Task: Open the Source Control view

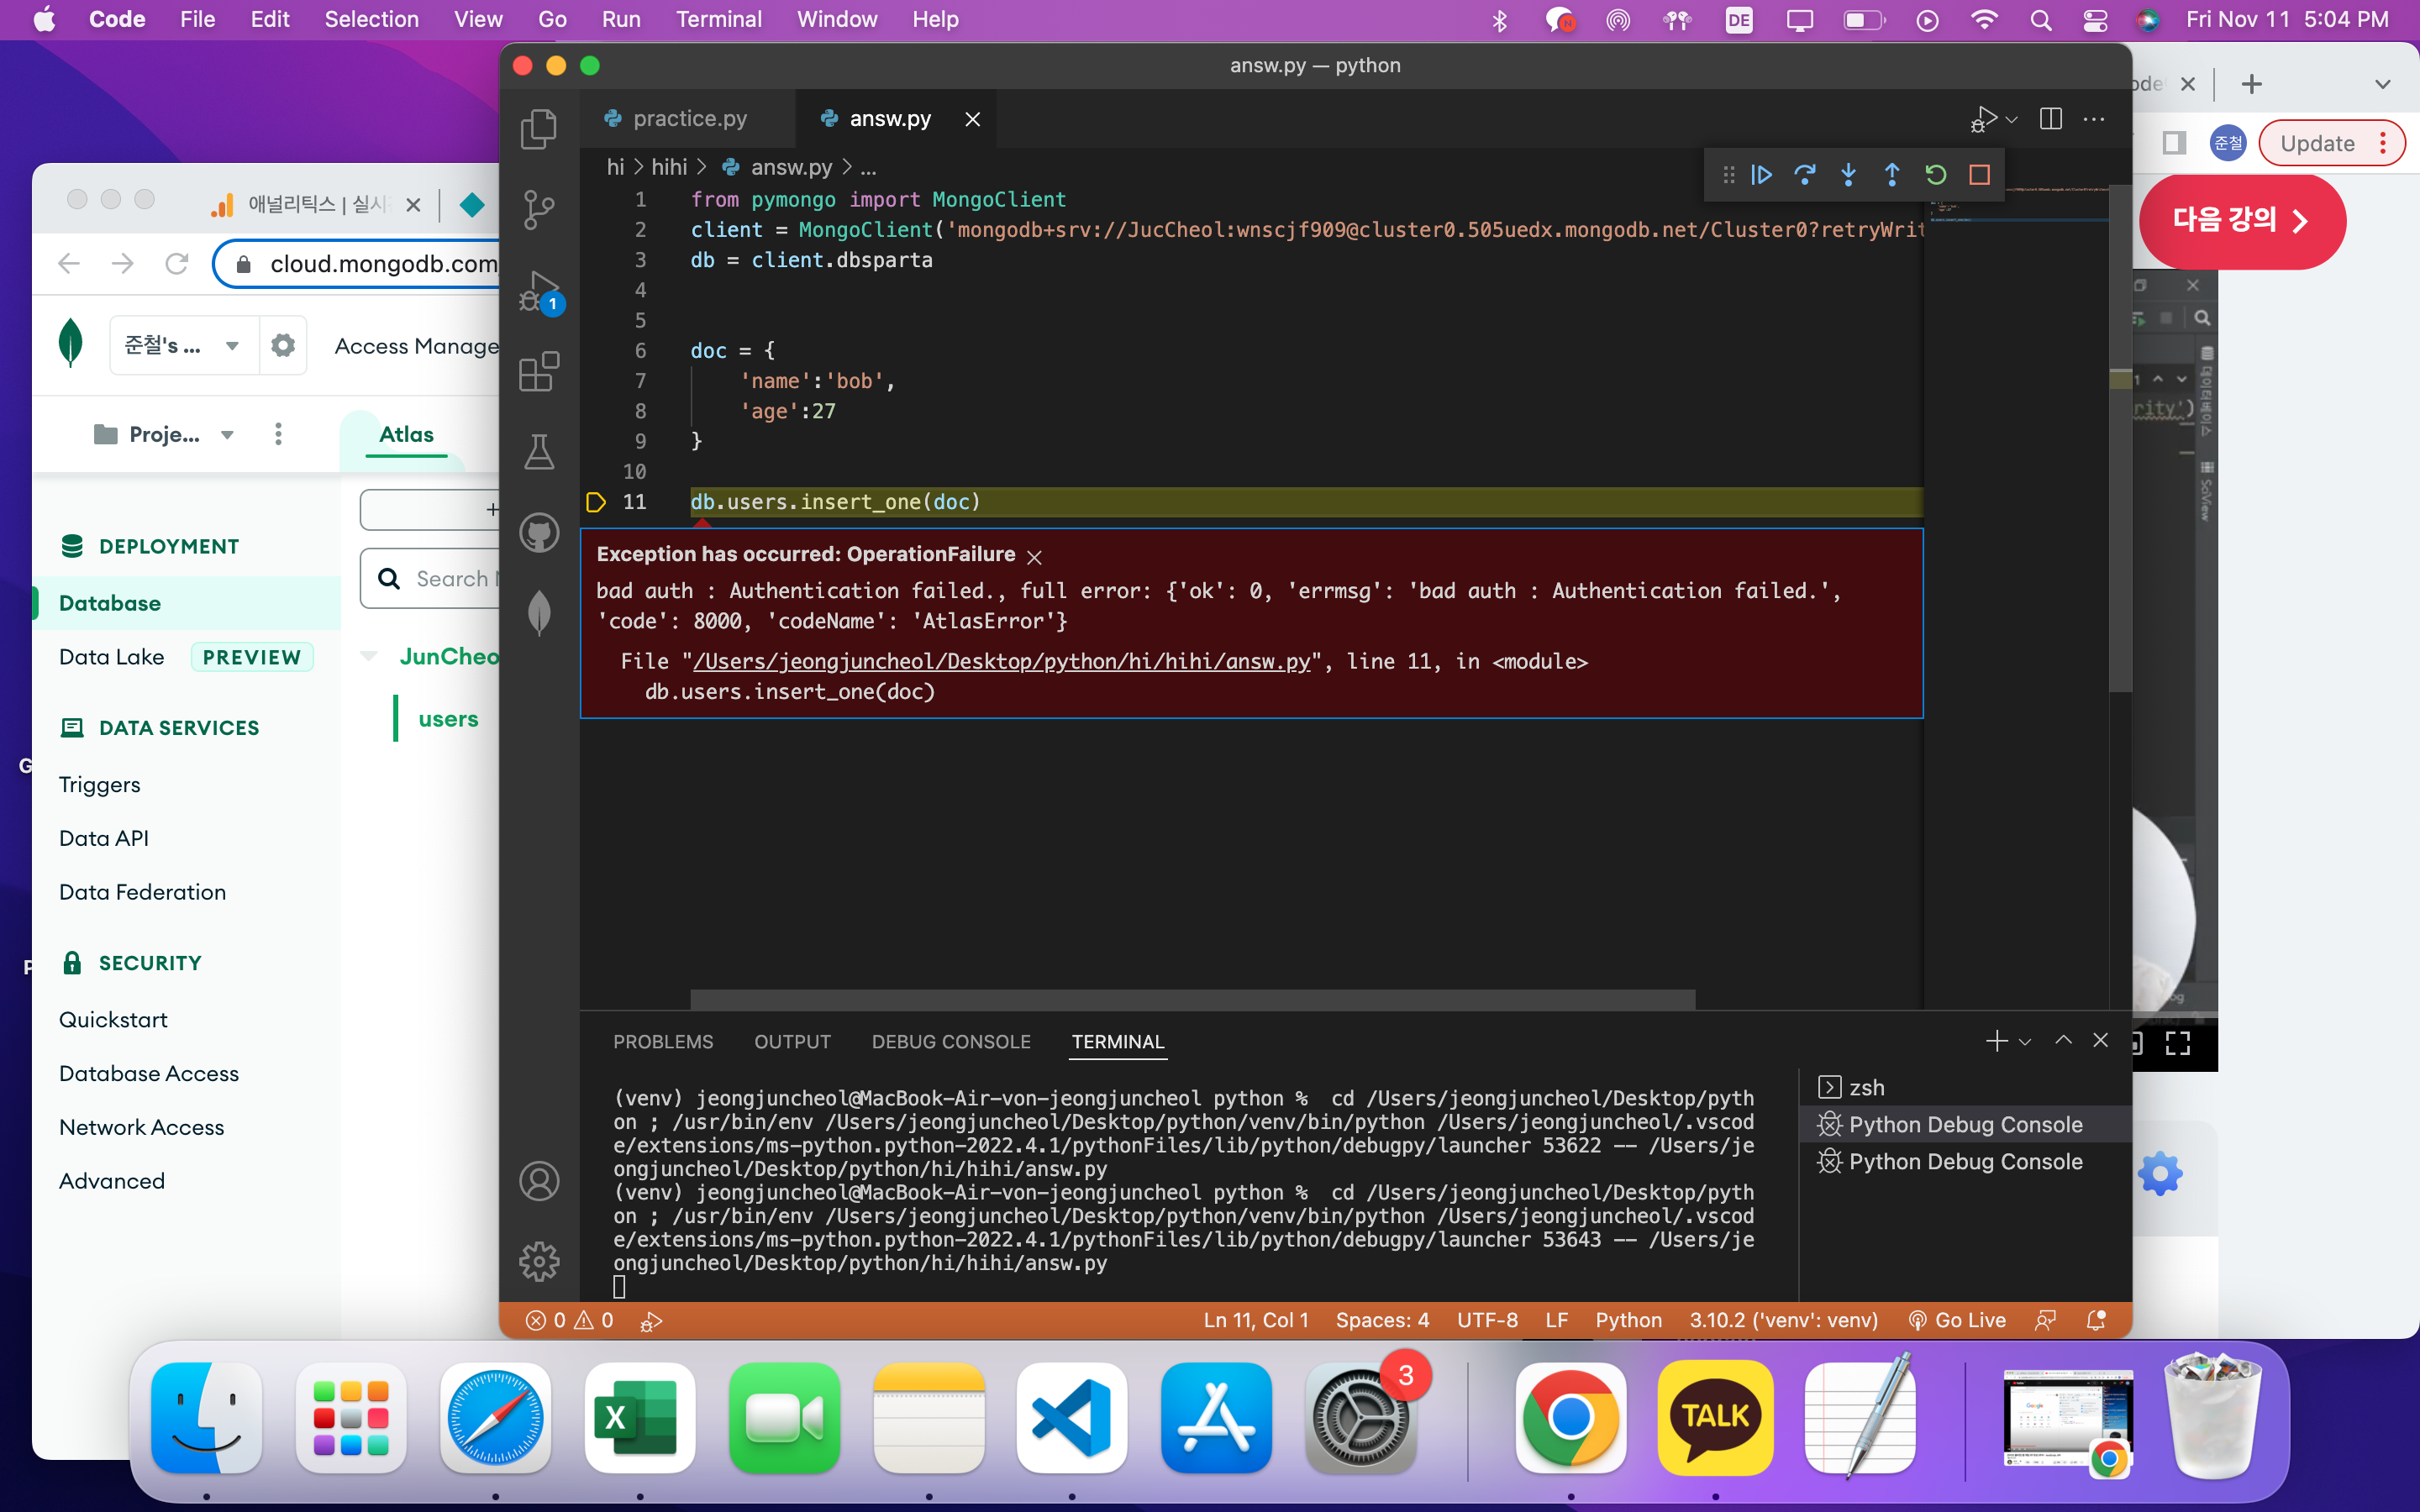Action: click(x=539, y=210)
